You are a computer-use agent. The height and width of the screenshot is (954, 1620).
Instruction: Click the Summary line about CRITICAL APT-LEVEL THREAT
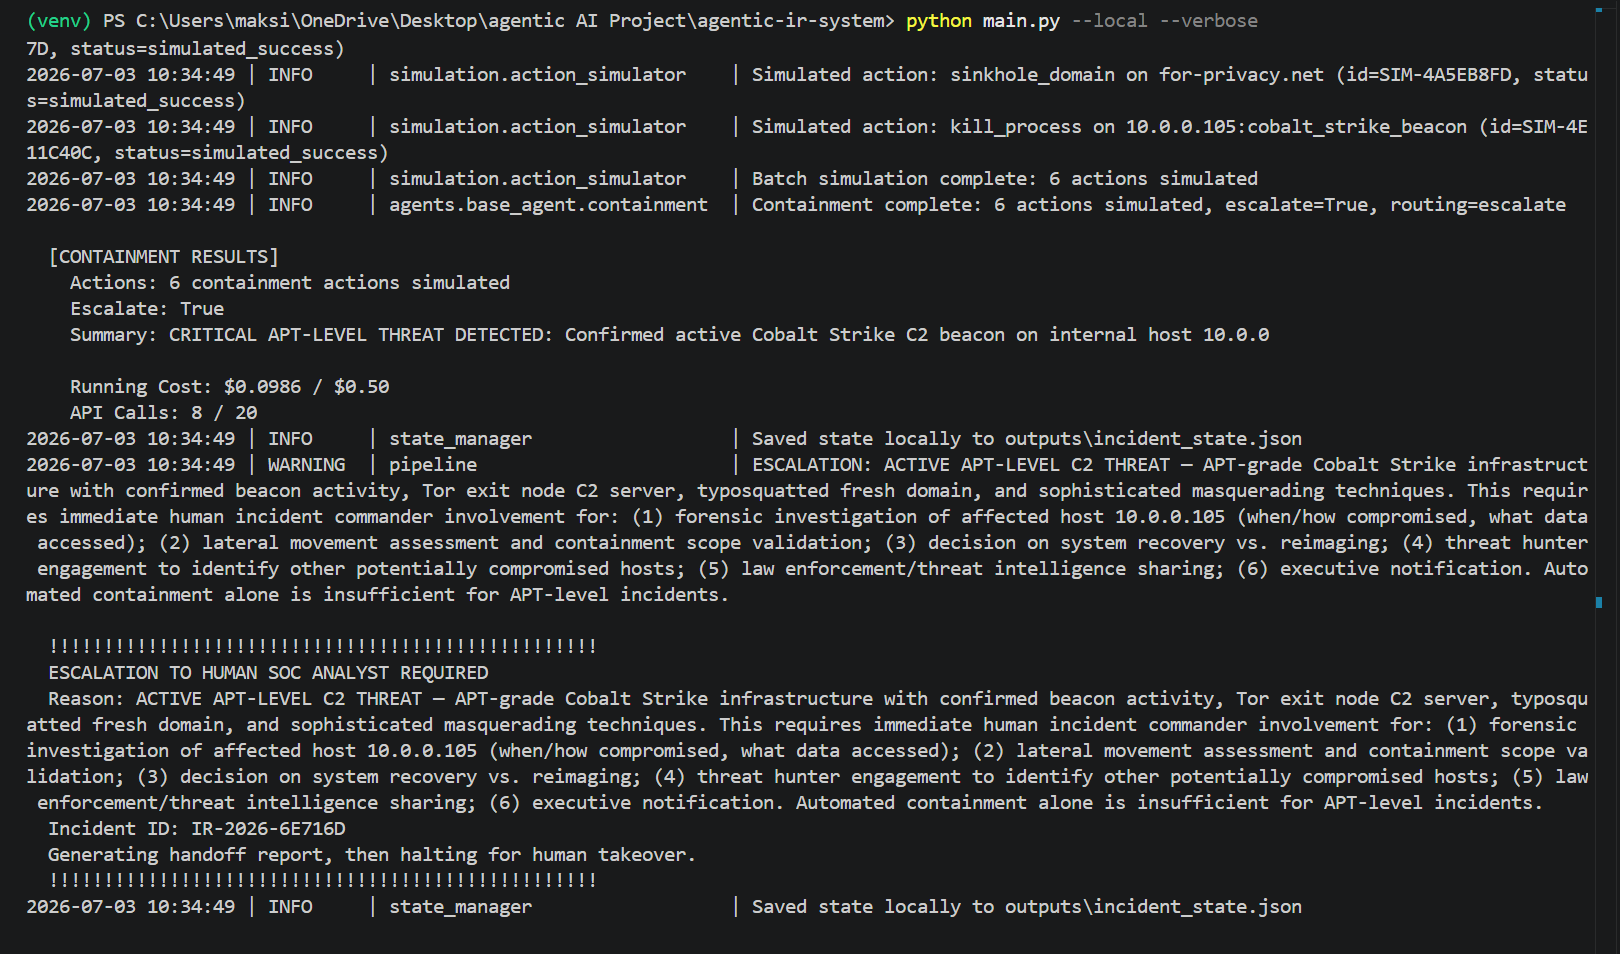tap(670, 335)
